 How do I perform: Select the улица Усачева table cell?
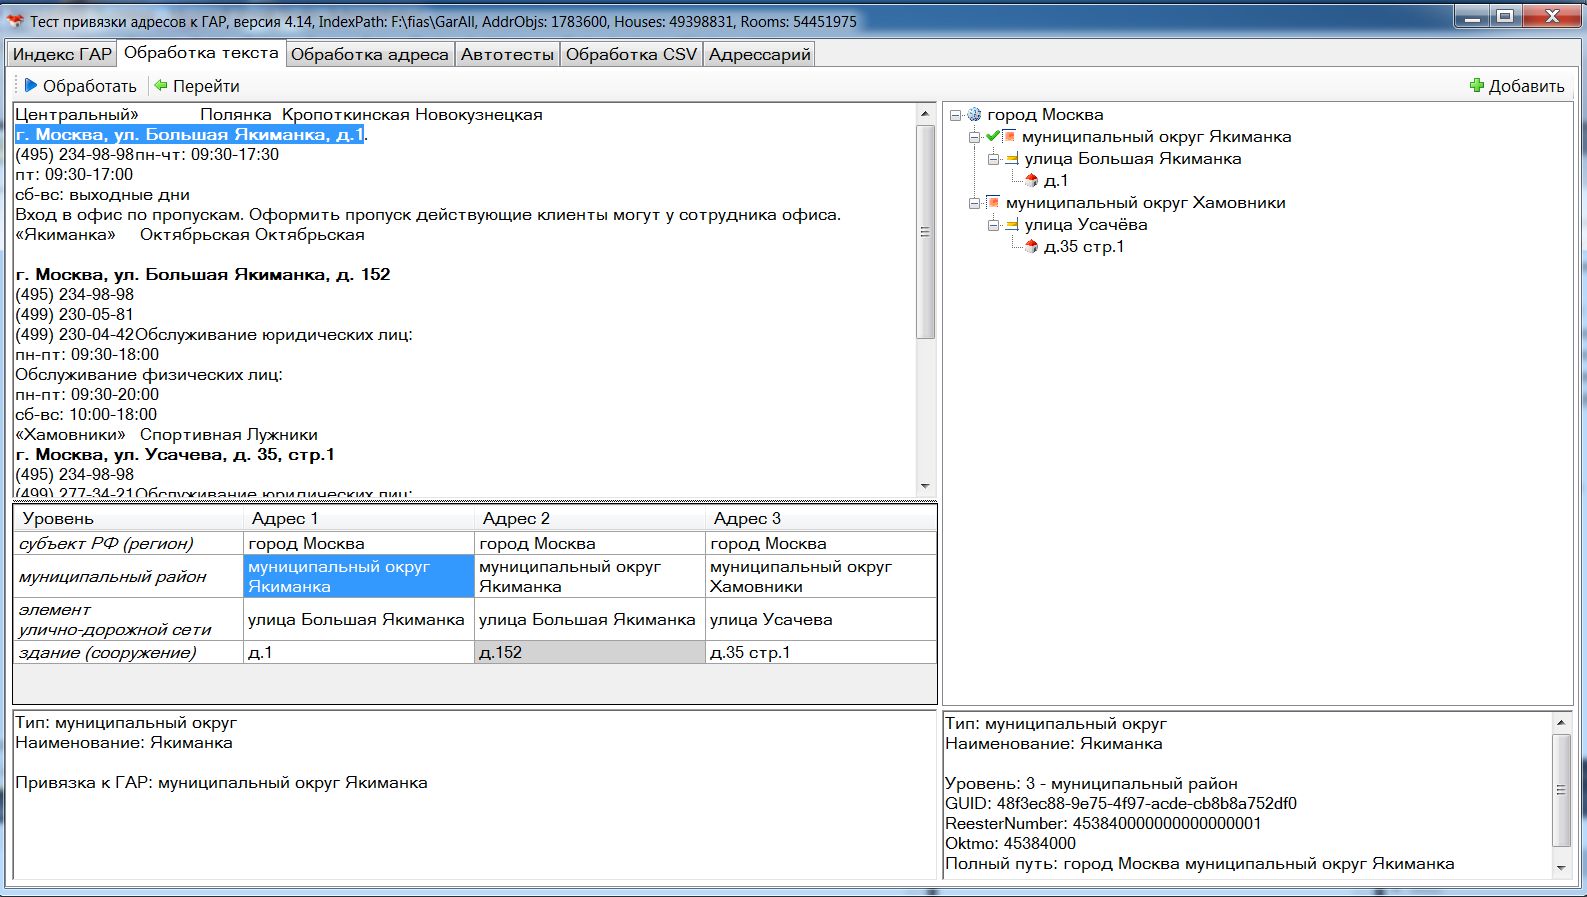click(x=820, y=620)
